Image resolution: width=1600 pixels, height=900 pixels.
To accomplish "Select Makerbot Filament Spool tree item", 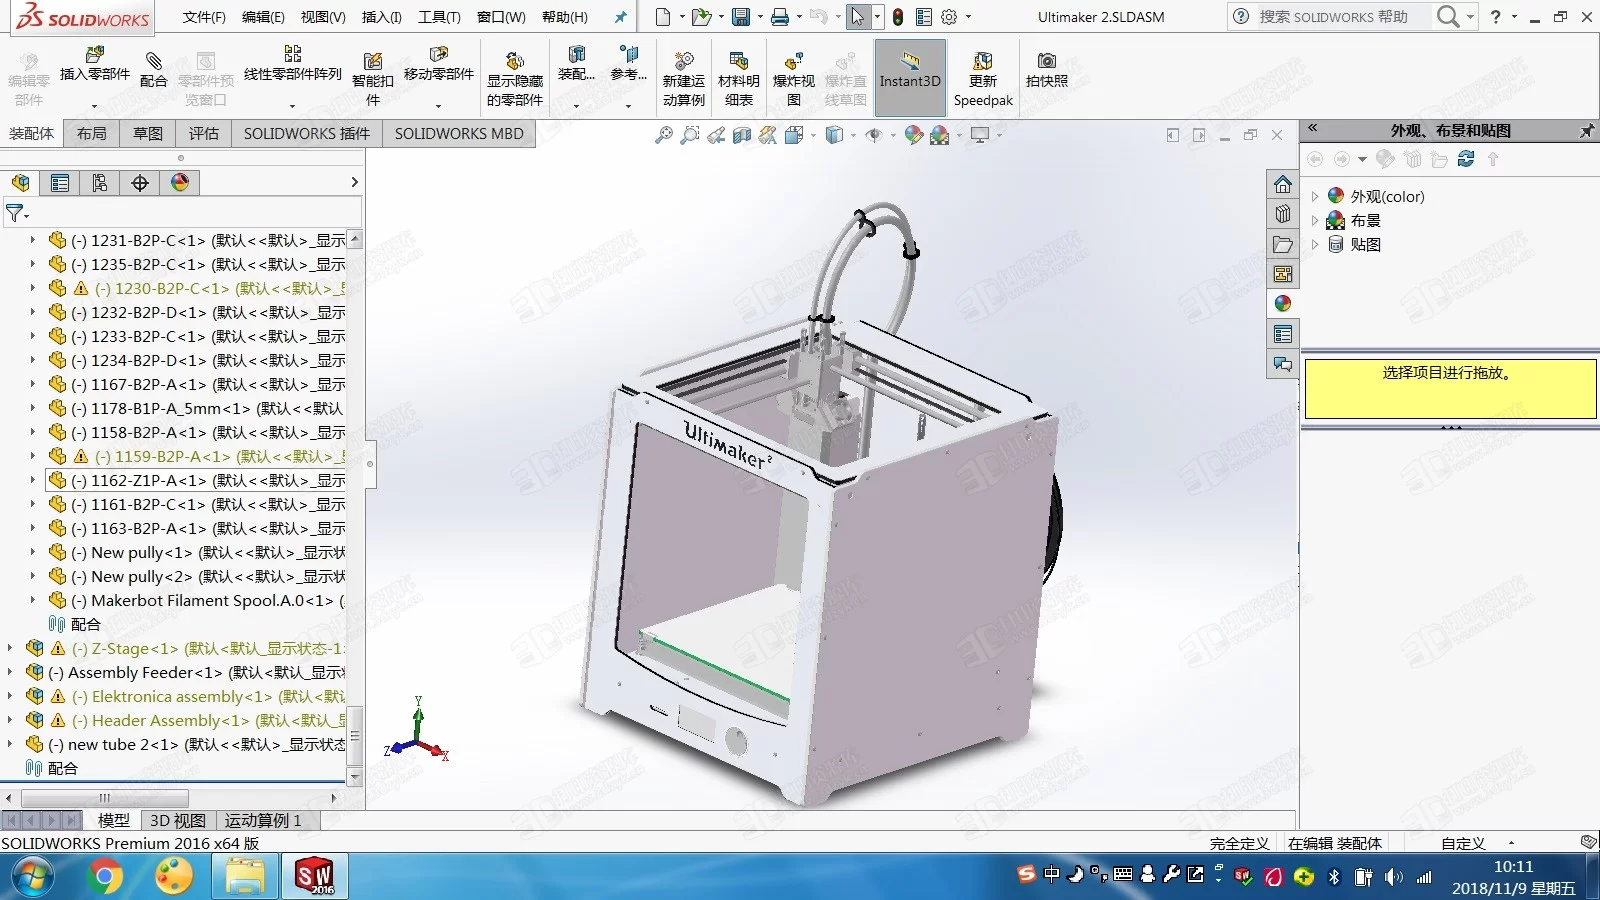I will point(208,600).
